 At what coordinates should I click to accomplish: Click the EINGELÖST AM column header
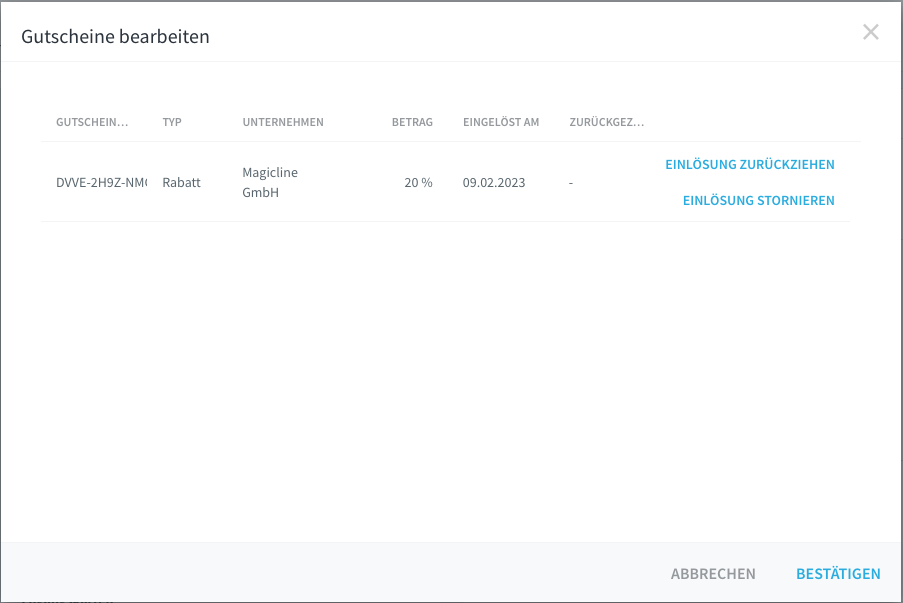click(501, 123)
